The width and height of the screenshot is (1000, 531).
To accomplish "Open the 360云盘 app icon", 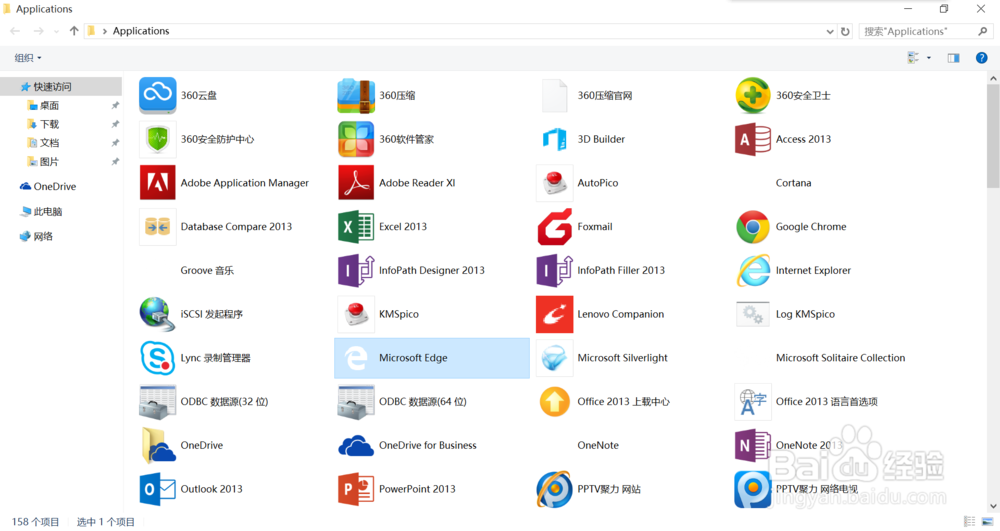I will 158,96.
